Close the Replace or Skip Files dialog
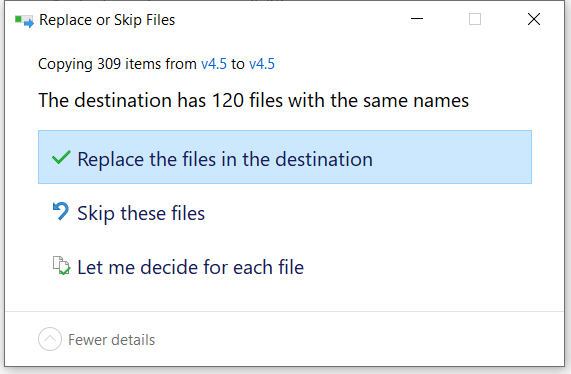Image resolution: width=571 pixels, height=374 pixels. [x=534, y=19]
